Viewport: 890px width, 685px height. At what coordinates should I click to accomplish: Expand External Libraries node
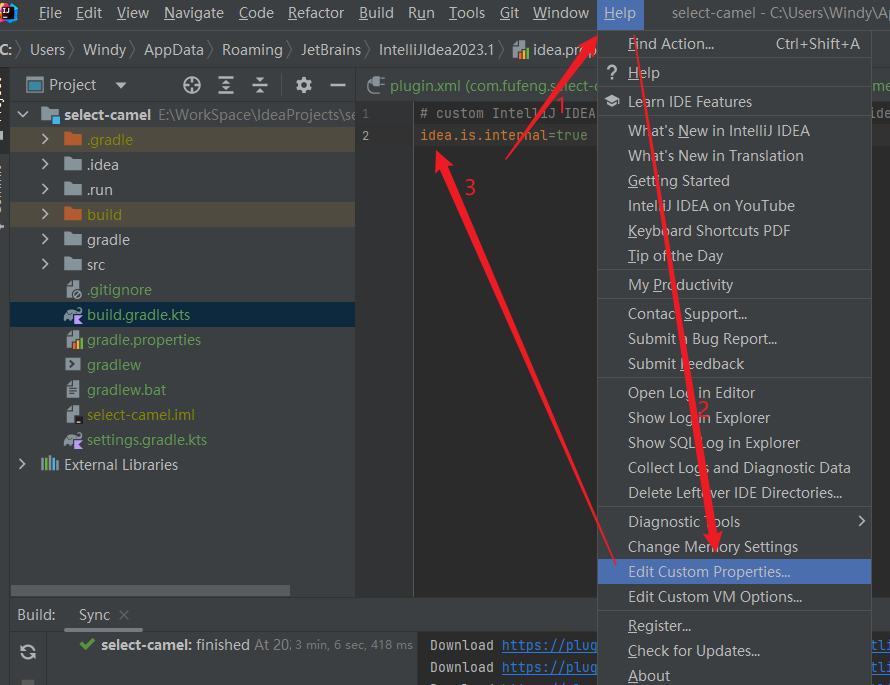point(22,464)
